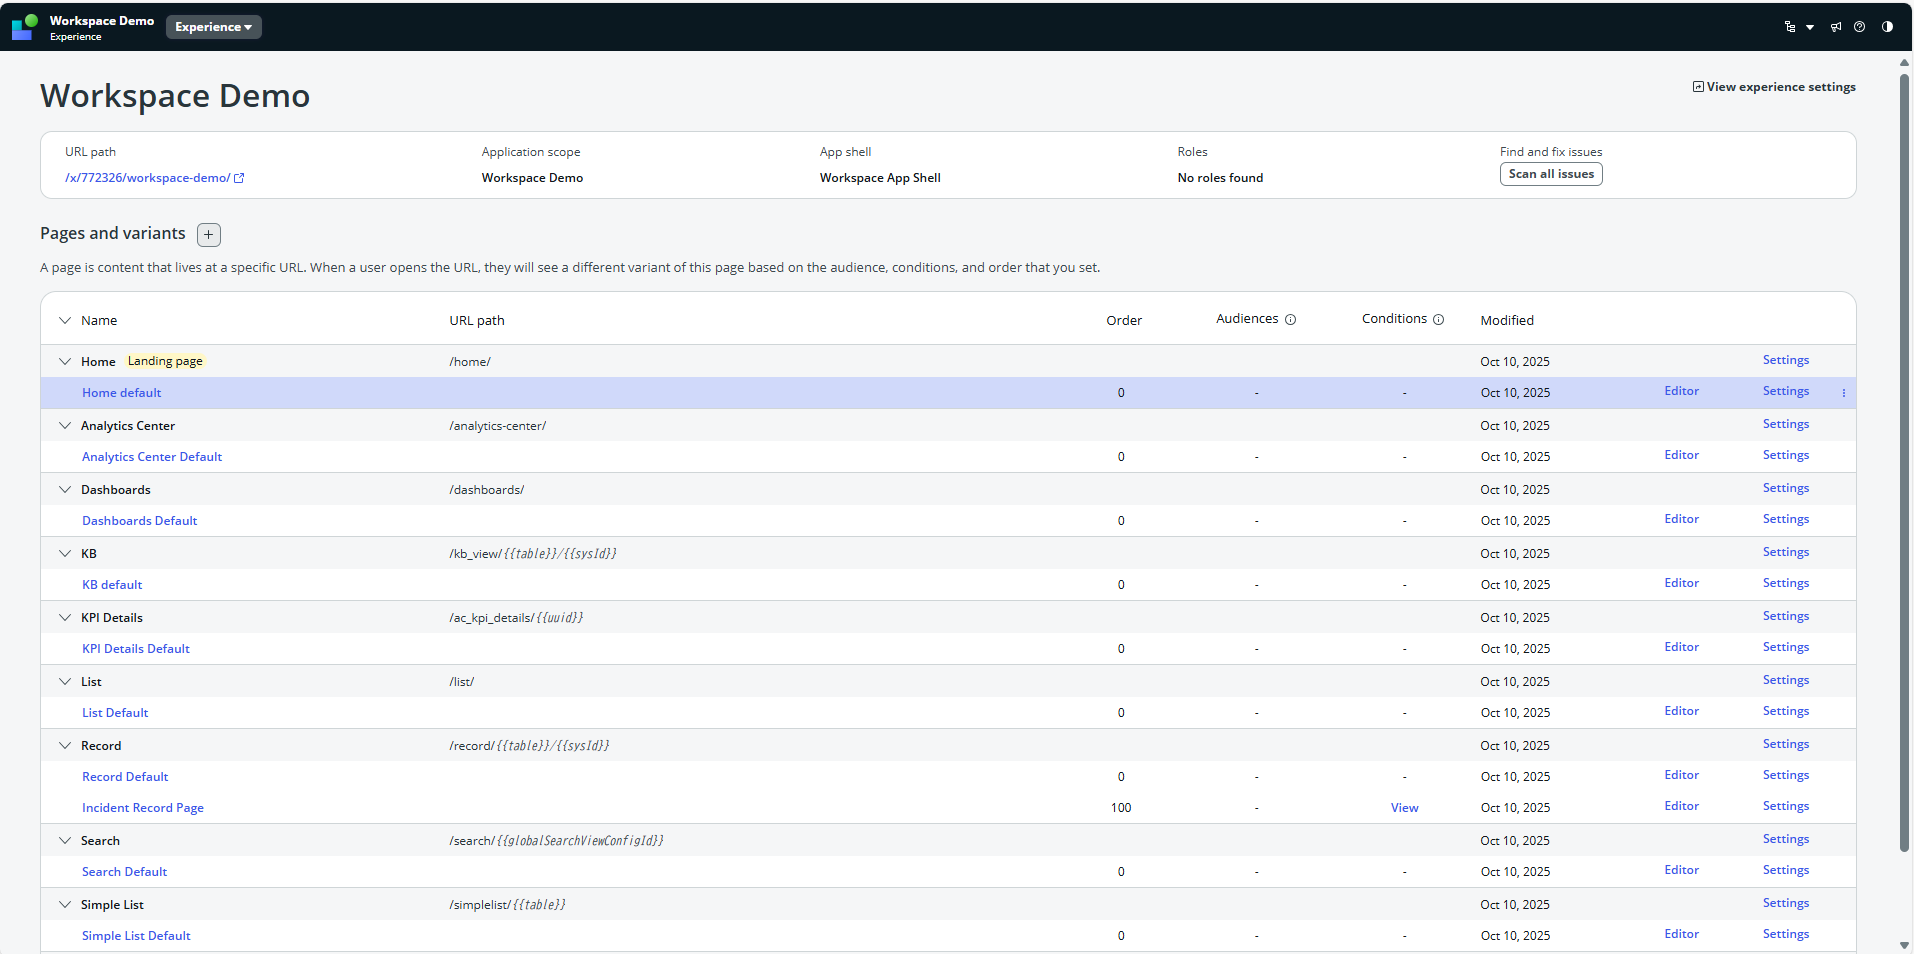Toggle the contrast theme icon
Image resolution: width=1914 pixels, height=954 pixels.
point(1887,27)
